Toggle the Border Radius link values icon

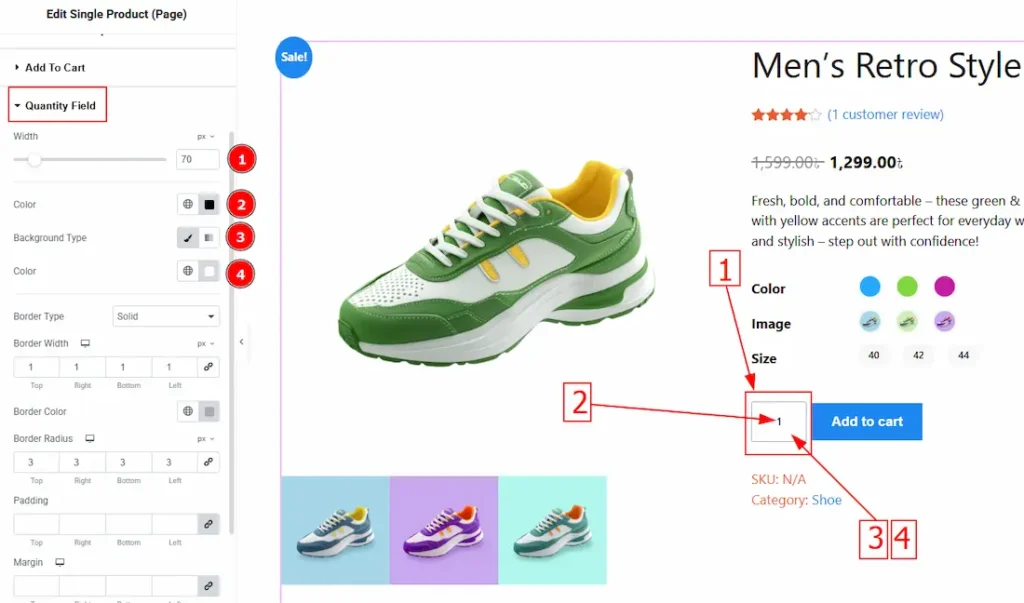coord(208,463)
